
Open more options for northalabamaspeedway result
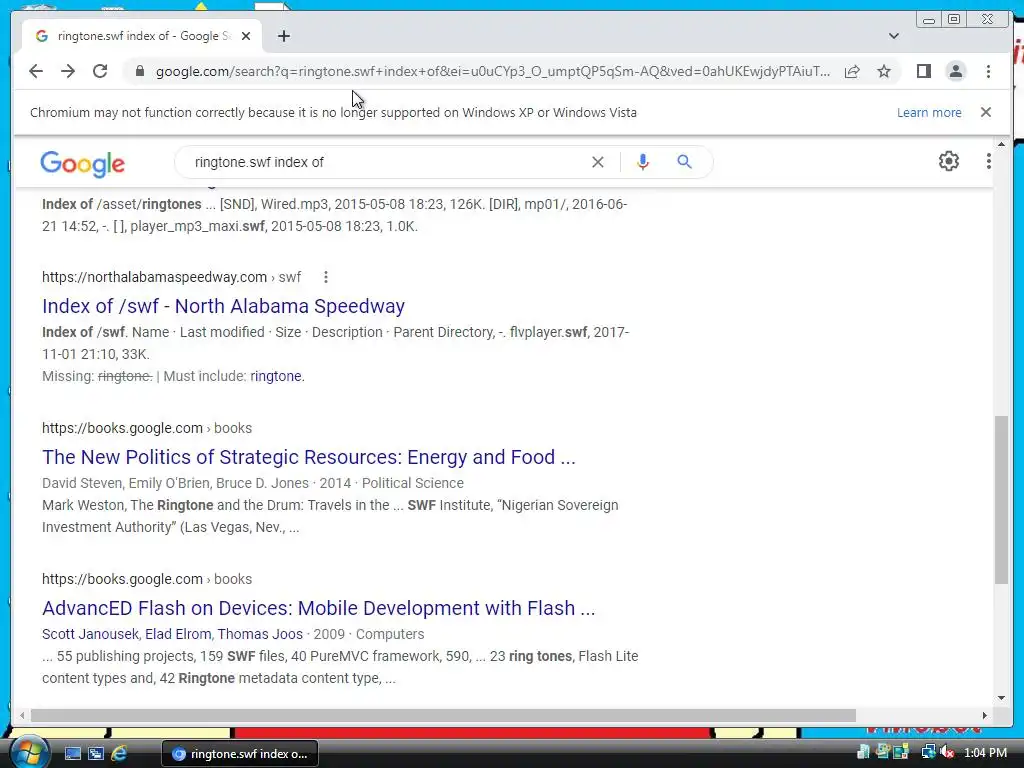pyautogui.click(x=326, y=277)
